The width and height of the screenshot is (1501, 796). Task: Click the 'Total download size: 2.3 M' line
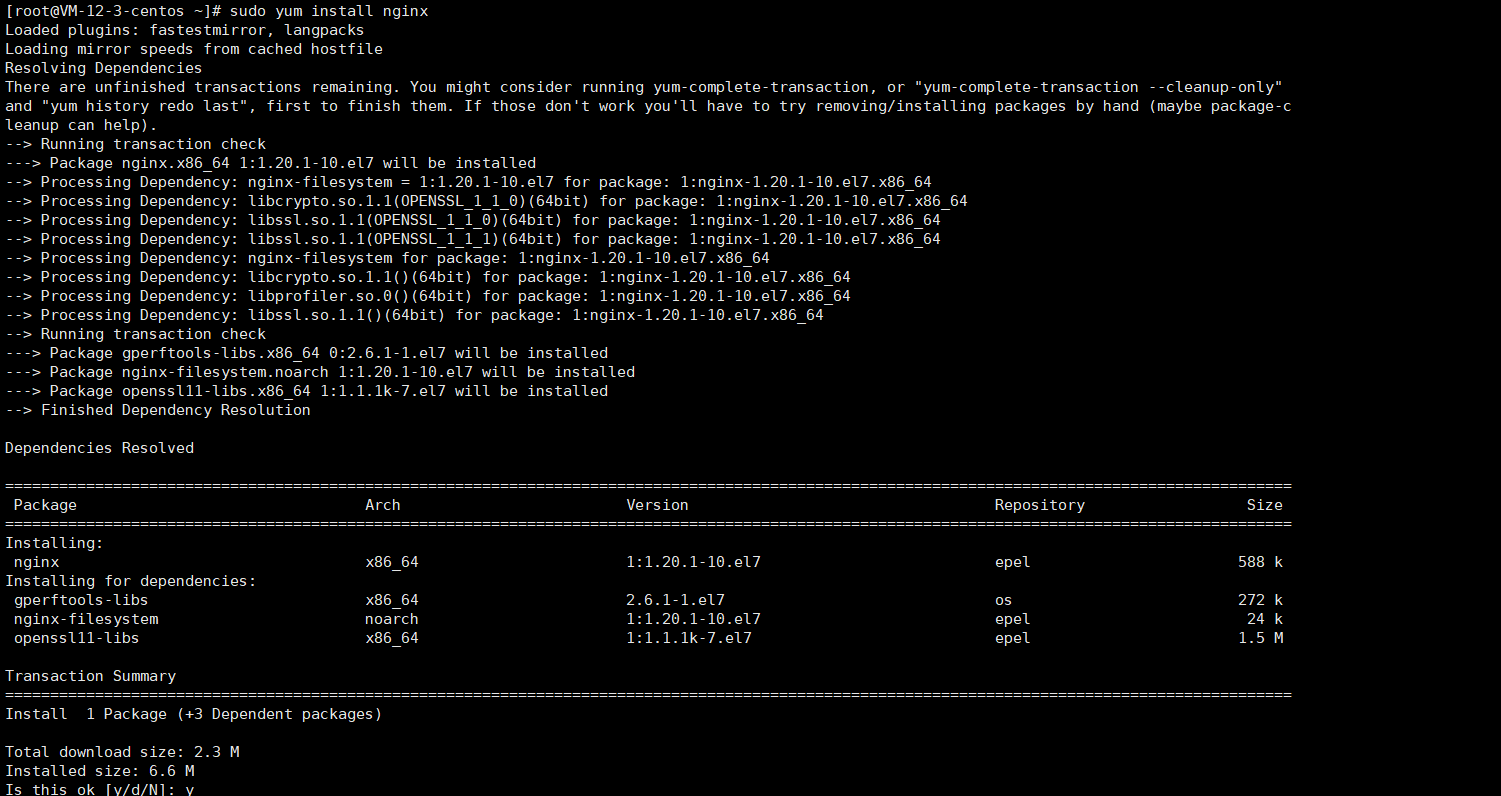[x=122, y=752]
